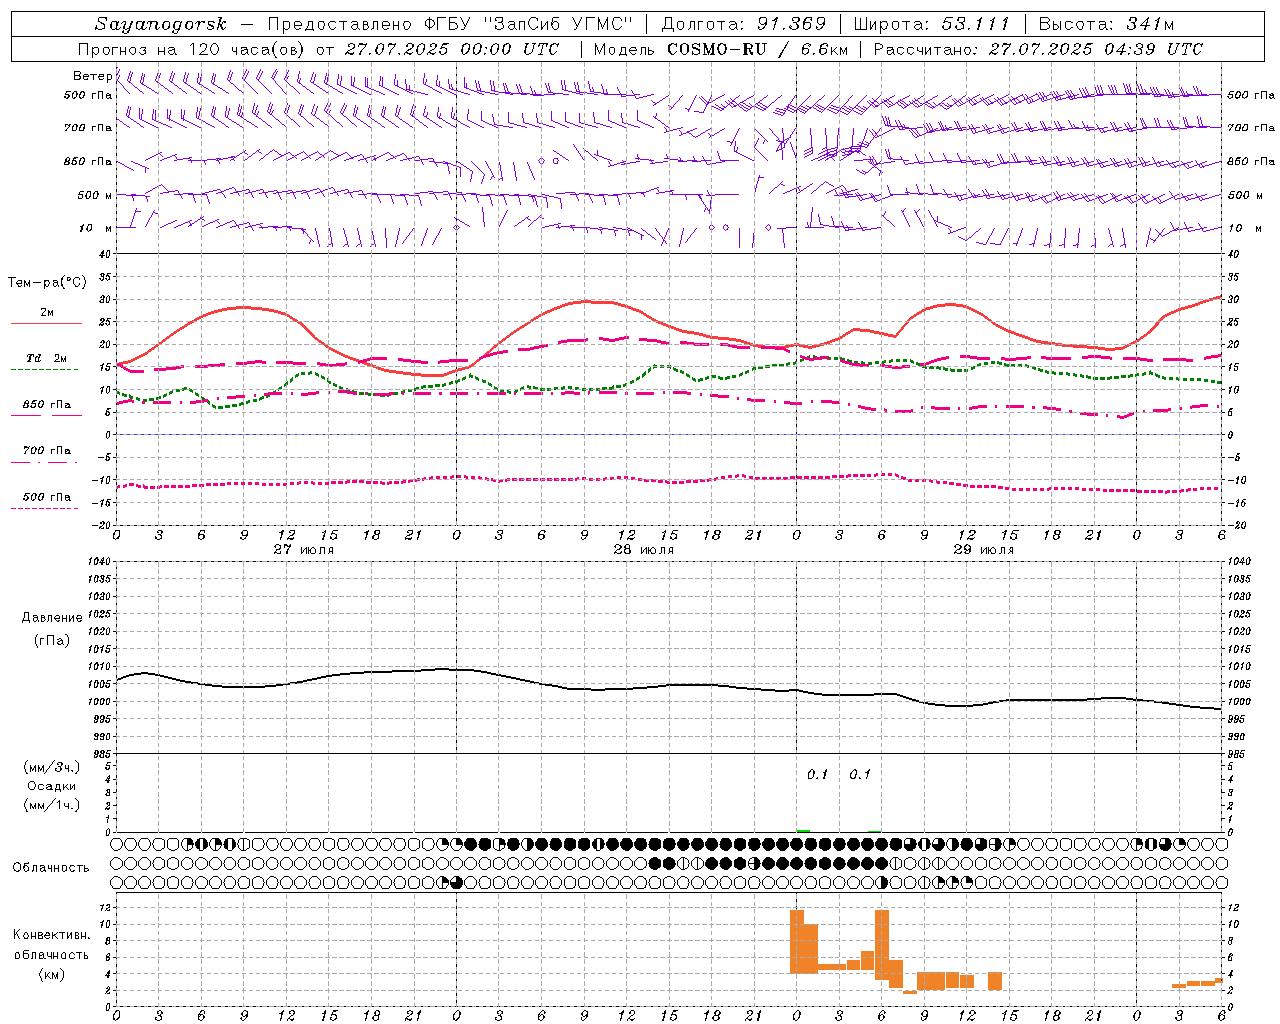Click '700 гПа' entry in the temperature legend

tap(47, 450)
